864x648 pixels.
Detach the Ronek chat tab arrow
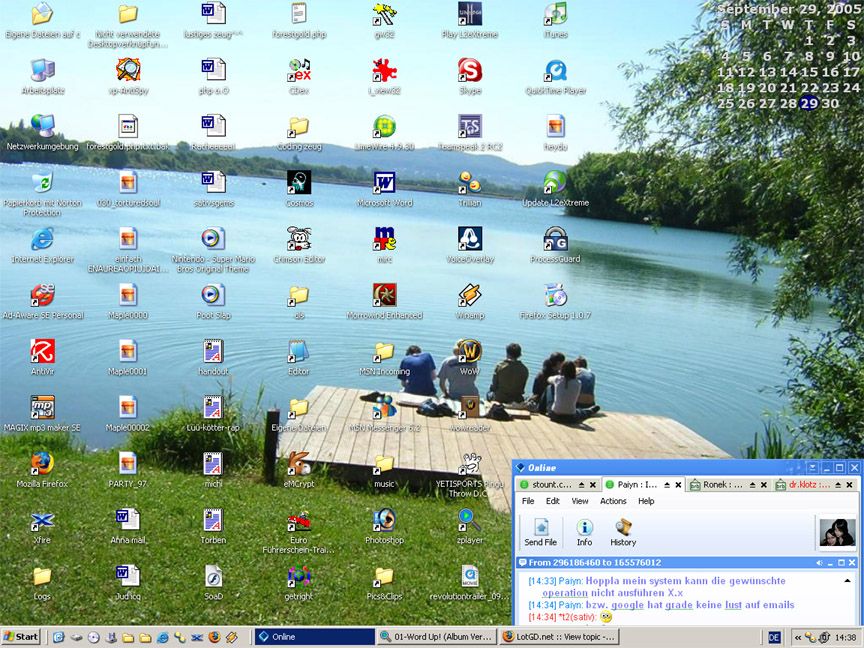coord(752,485)
